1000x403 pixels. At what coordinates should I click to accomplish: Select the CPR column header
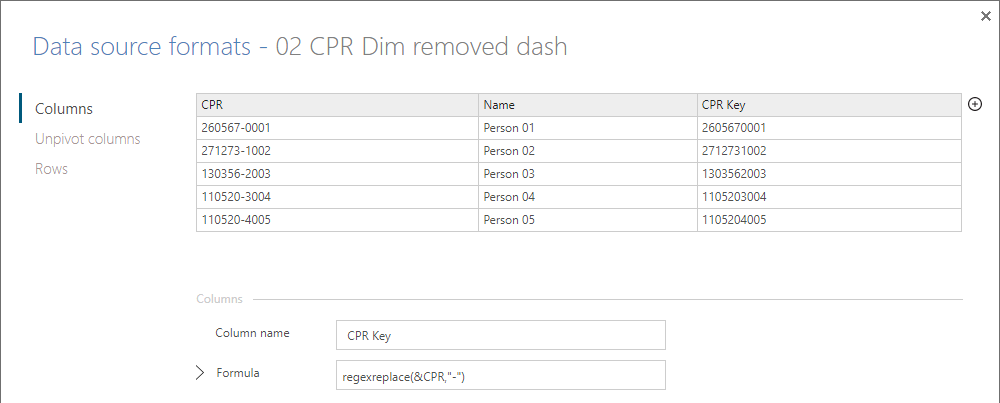(x=337, y=105)
